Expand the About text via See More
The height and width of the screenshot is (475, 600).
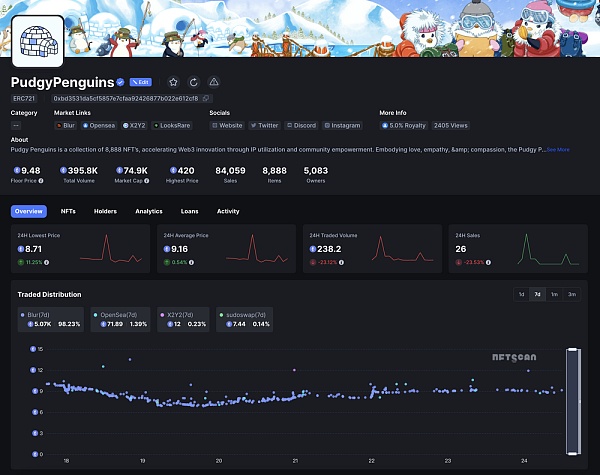[x=558, y=149]
